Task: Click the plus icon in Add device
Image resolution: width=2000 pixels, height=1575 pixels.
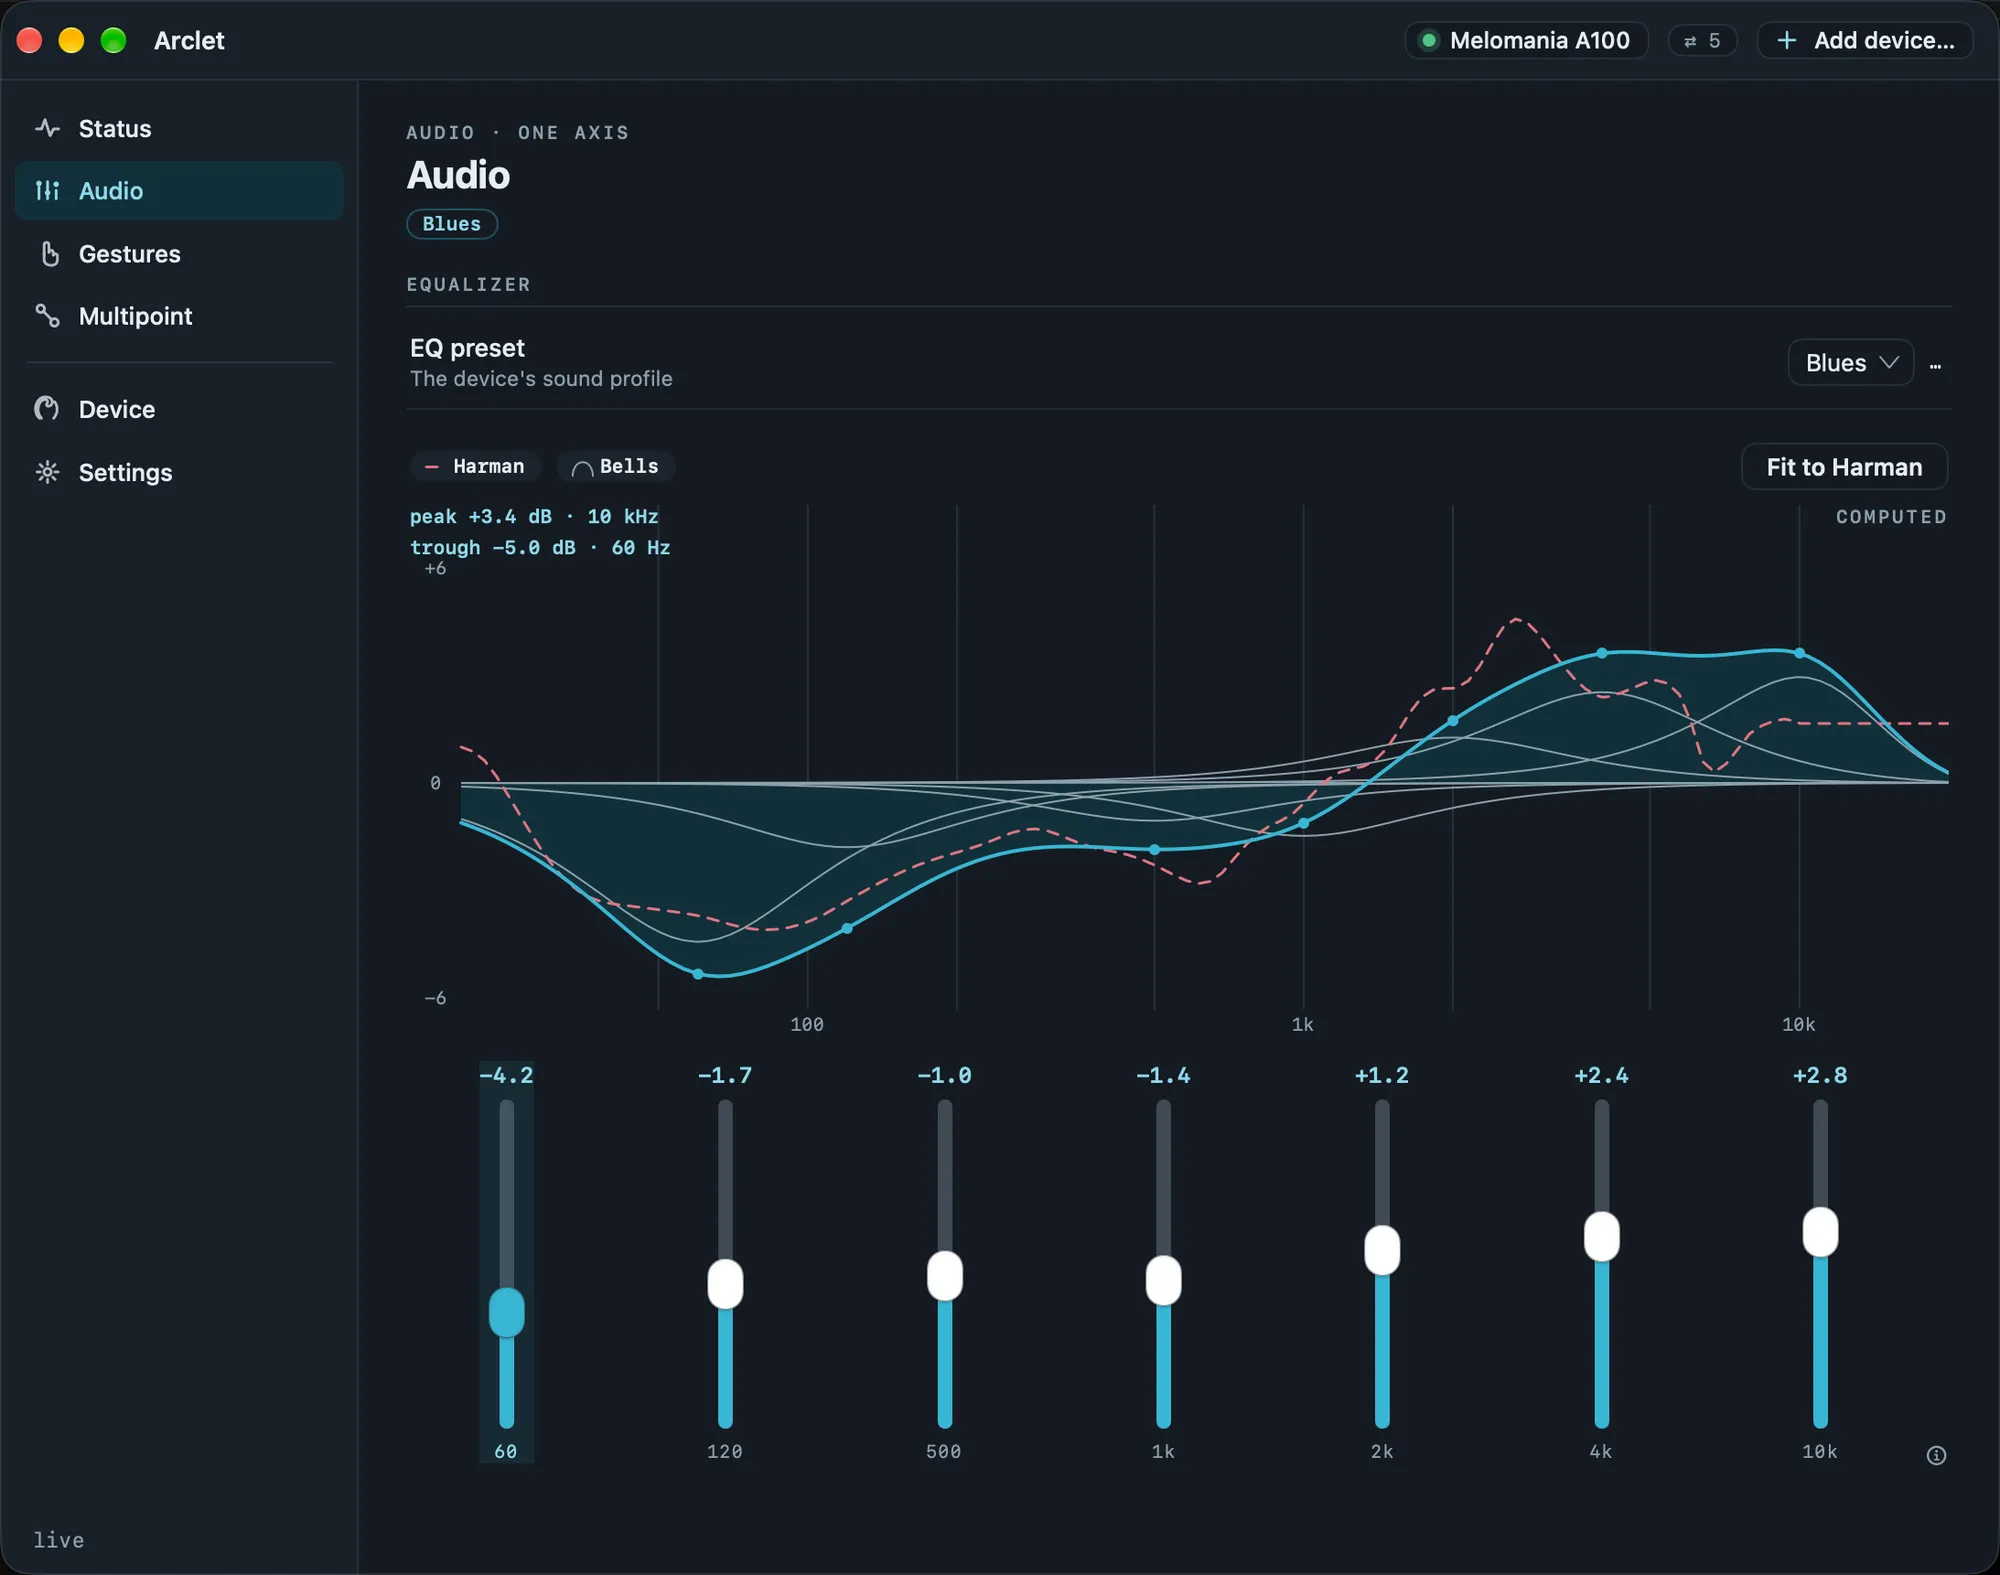Action: coord(1786,40)
